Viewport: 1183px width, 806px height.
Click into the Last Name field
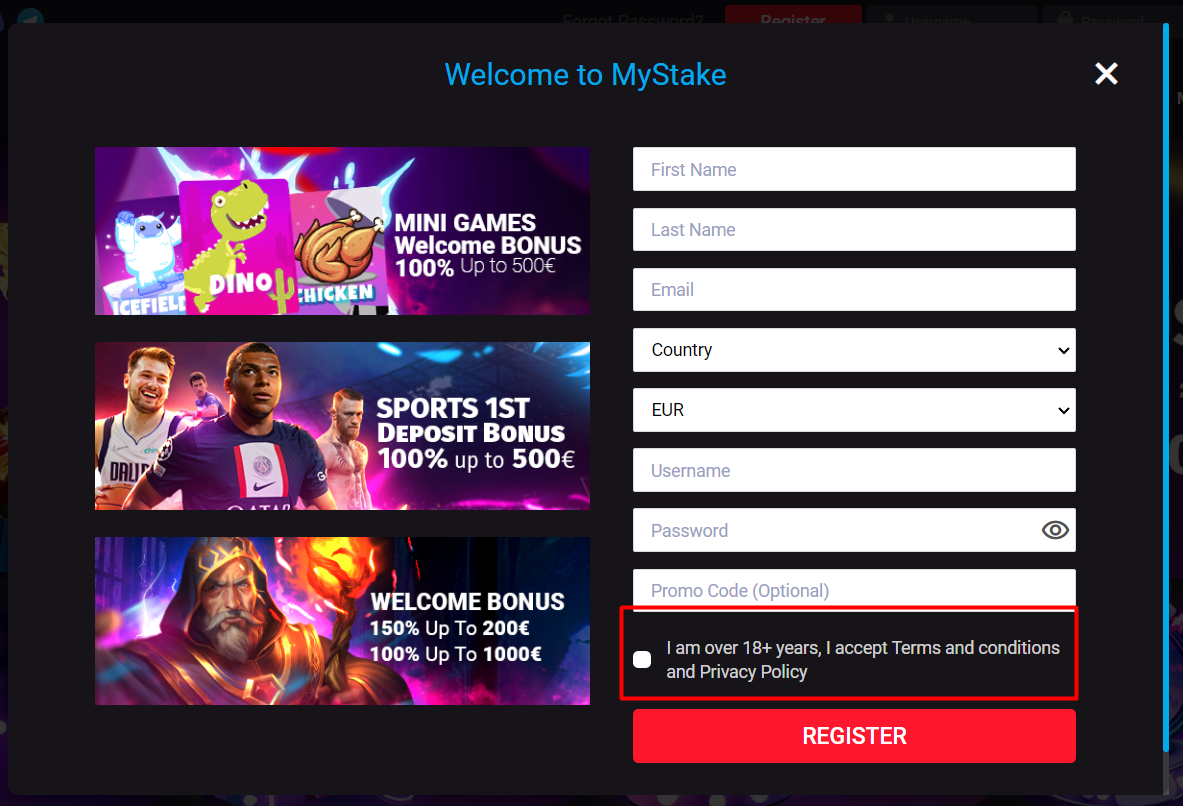pos(854,229)
